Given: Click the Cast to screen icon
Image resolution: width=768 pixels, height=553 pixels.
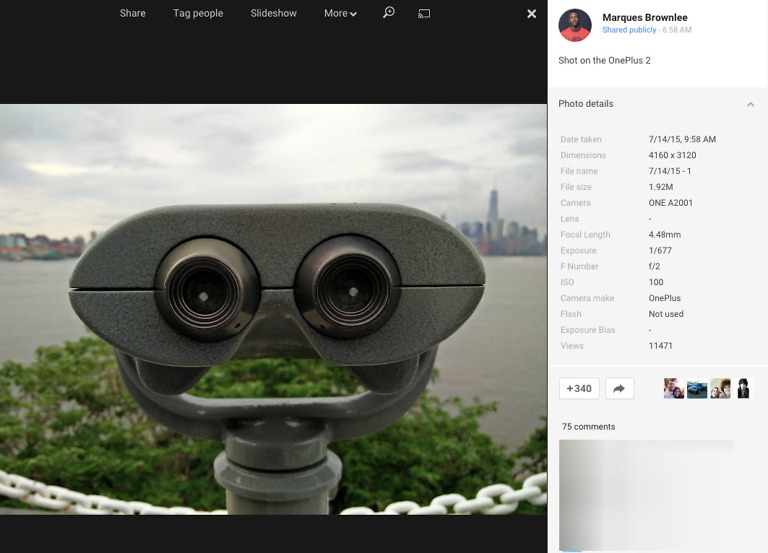Looking at the screenshot, I should [x=424, y=13].
